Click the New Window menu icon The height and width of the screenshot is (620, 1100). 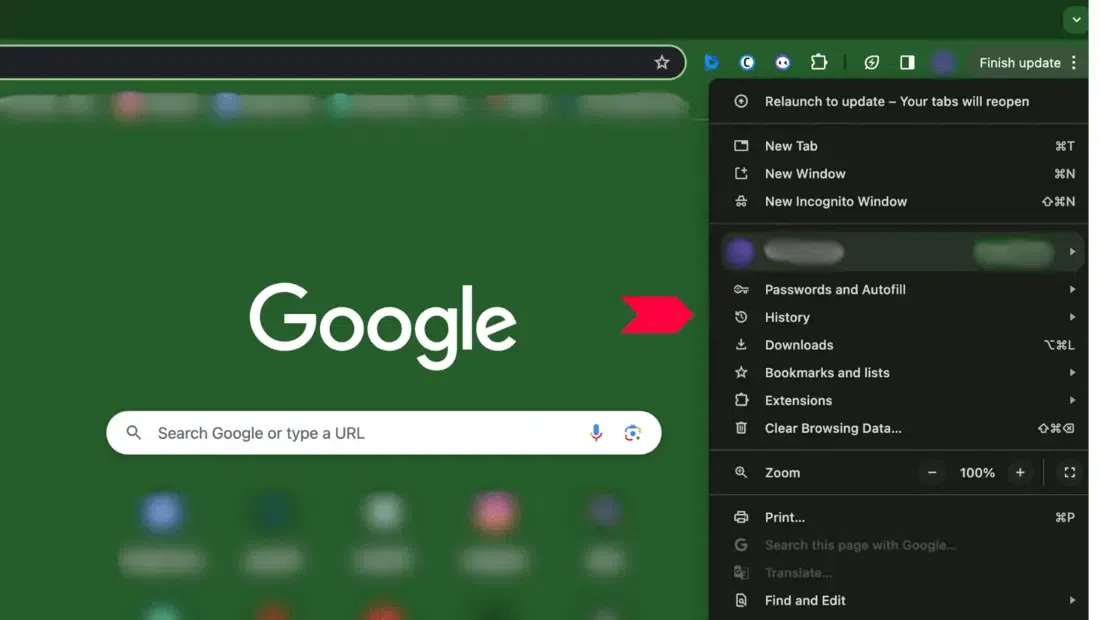point(741,173)
